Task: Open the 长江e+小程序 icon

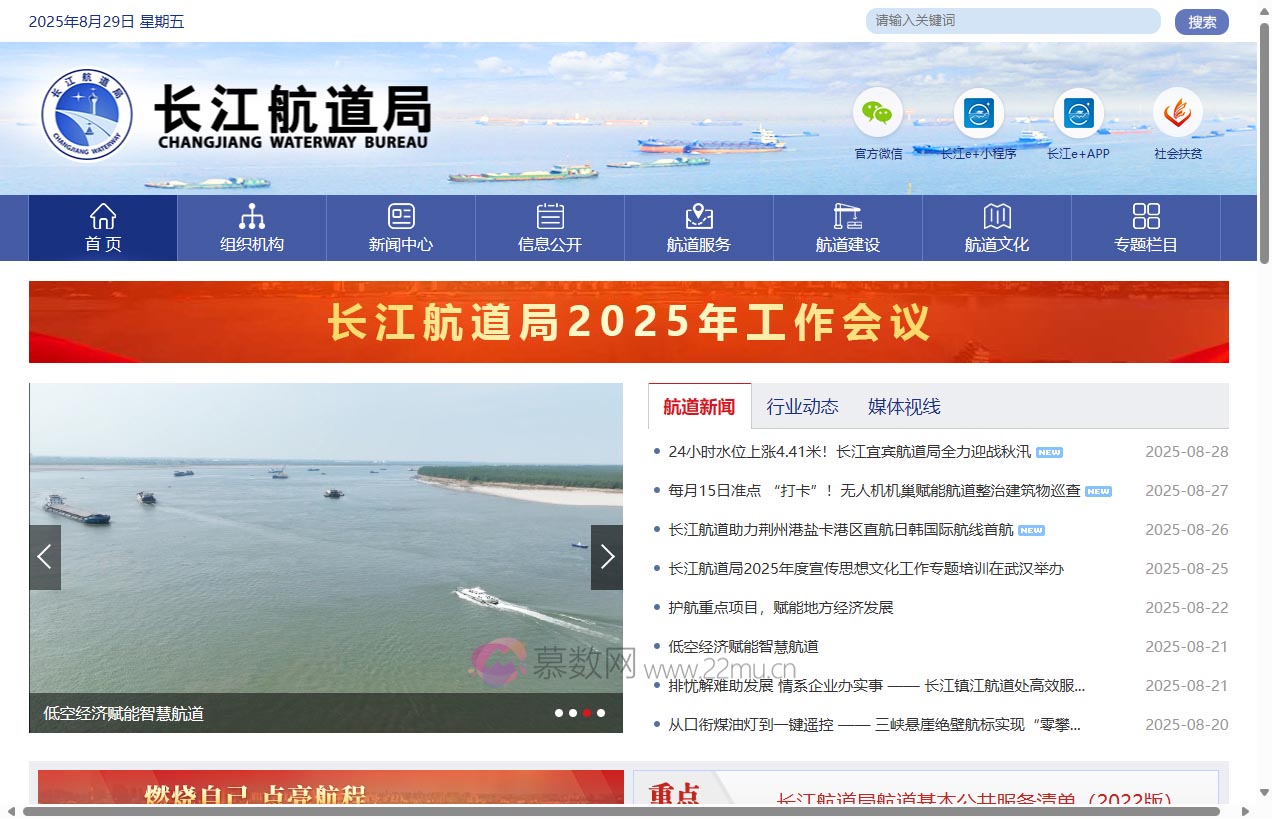Action: tap(978, 113)
